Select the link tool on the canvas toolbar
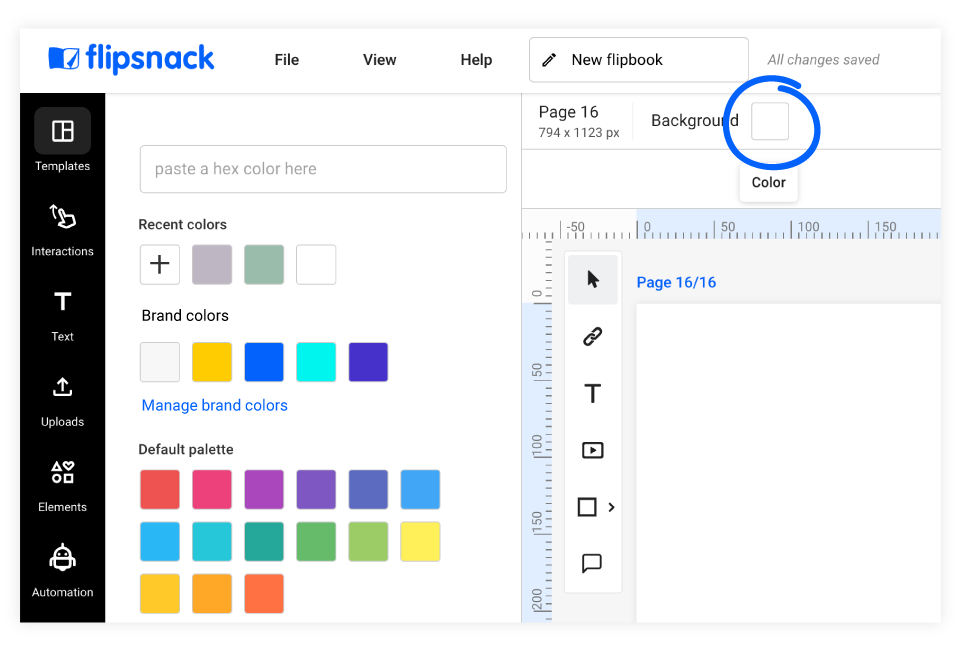960x650 pixels. coord(593,337)
